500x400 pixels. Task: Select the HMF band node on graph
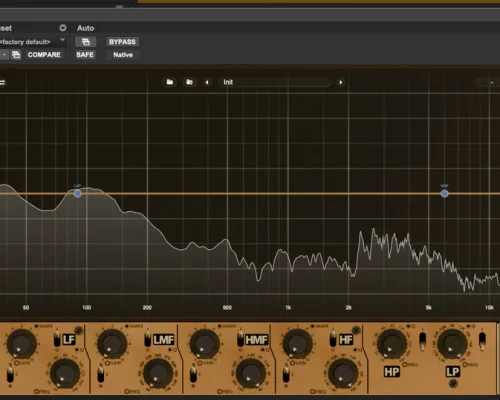(444, 193)
